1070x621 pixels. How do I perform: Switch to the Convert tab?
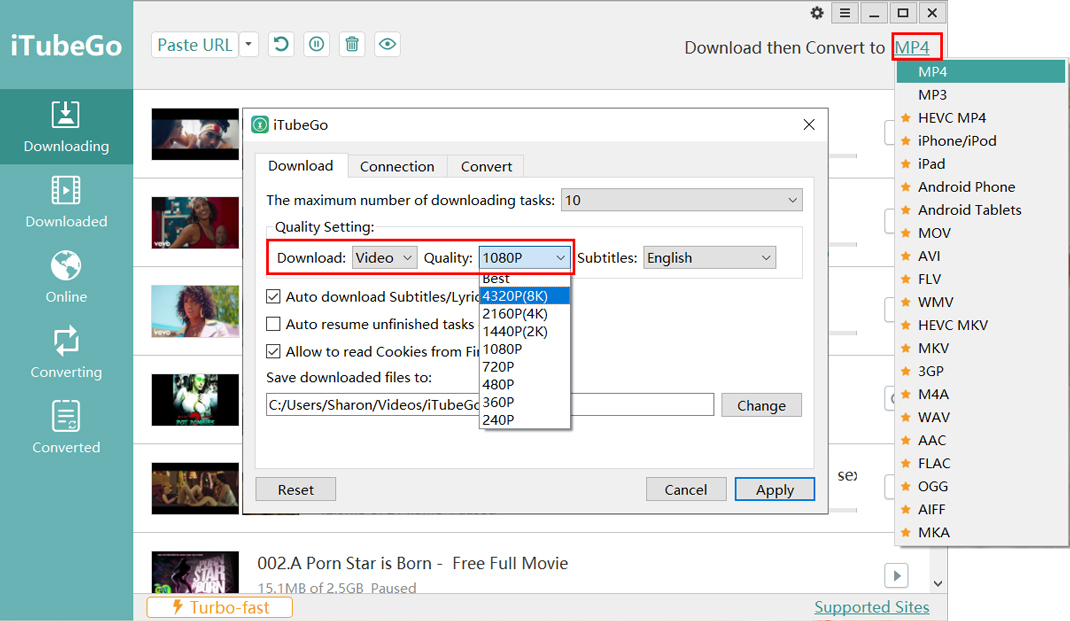pos(487,167)
